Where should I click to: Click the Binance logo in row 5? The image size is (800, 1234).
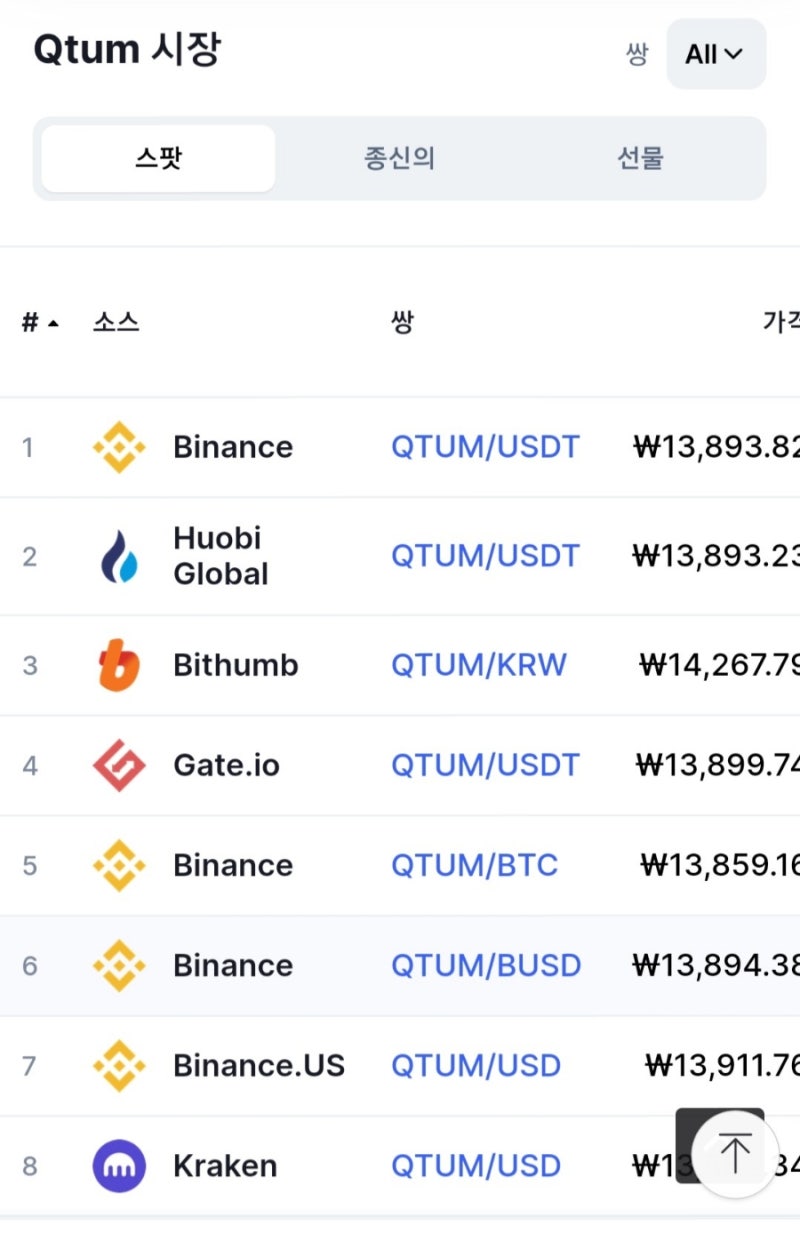coord(119,865)
